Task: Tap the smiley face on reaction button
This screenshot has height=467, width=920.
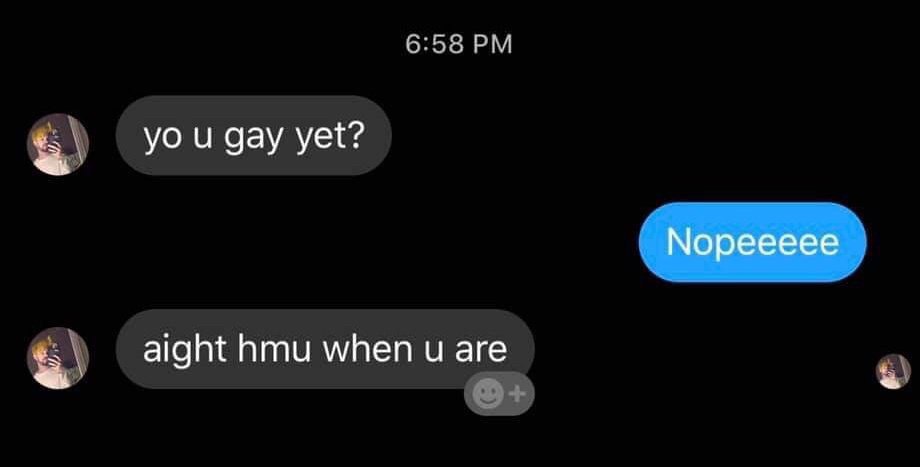Action: pyautogui.click(x=488, y=394)
